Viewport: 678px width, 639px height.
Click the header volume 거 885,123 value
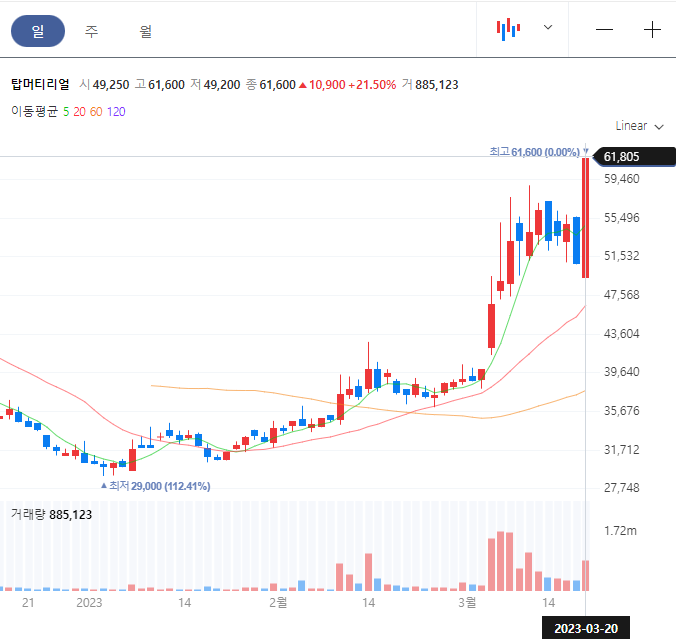tap(430, 85)
